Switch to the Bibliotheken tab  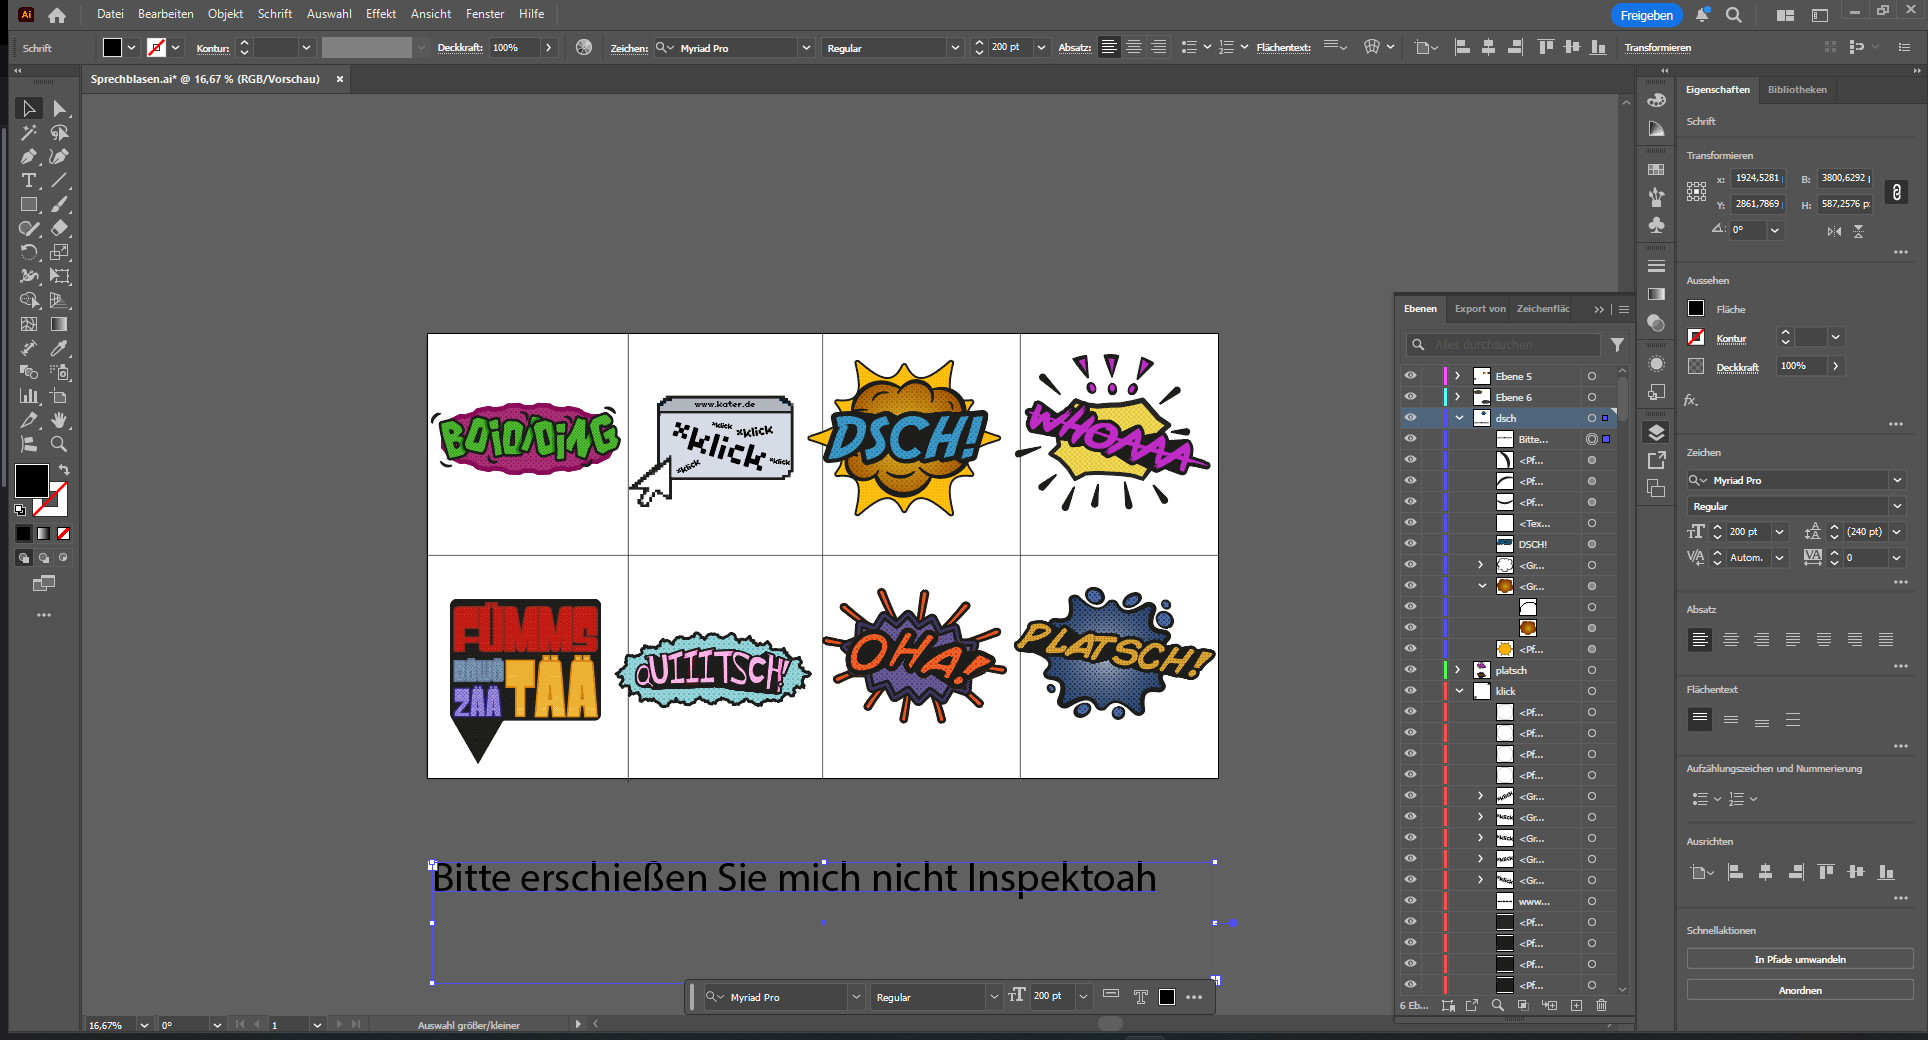click(x=1796, y=90)
